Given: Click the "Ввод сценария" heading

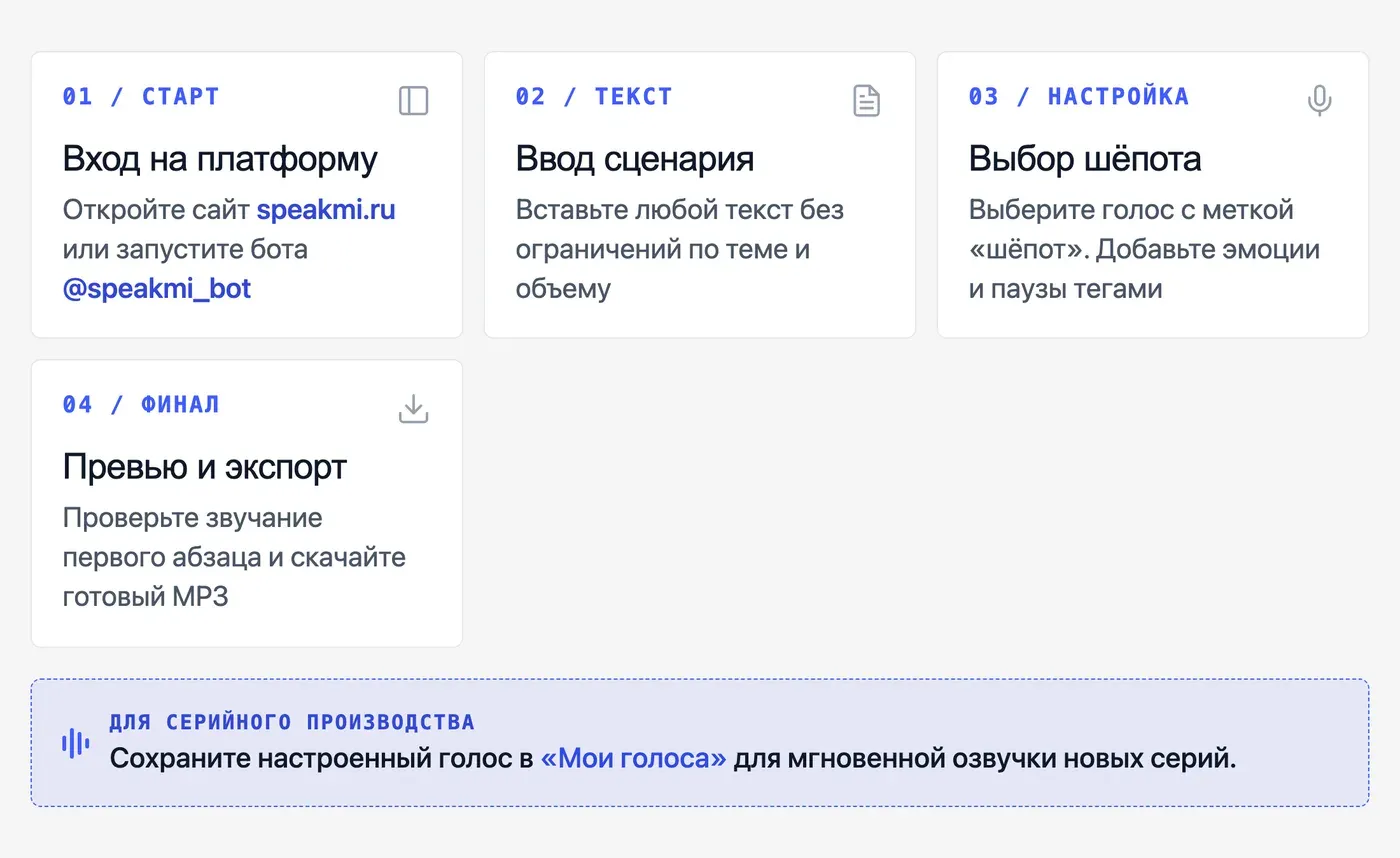Looking at the screenshot, I should (x=635, y=159).
